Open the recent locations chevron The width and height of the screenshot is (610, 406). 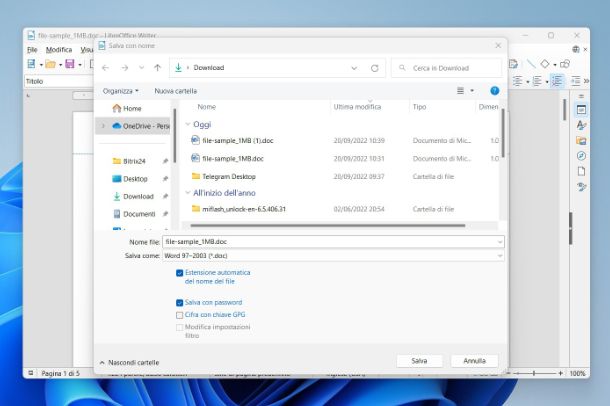click(x=141, y=68)
